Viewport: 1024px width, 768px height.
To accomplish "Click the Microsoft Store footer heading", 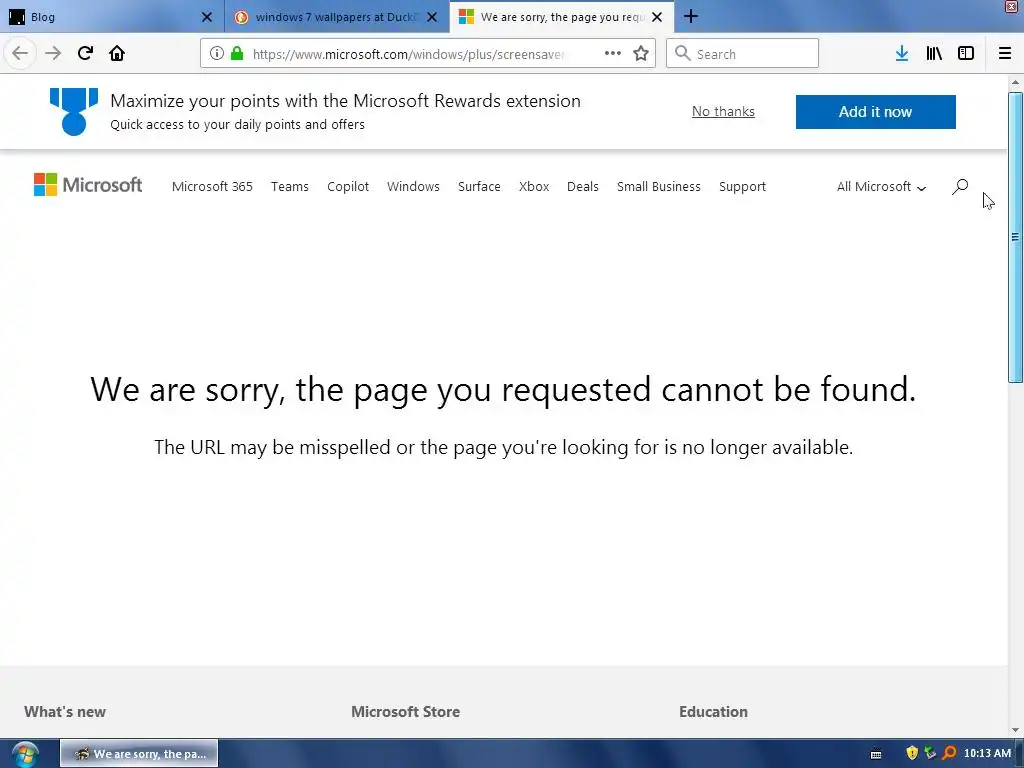I will click(406, 712).
